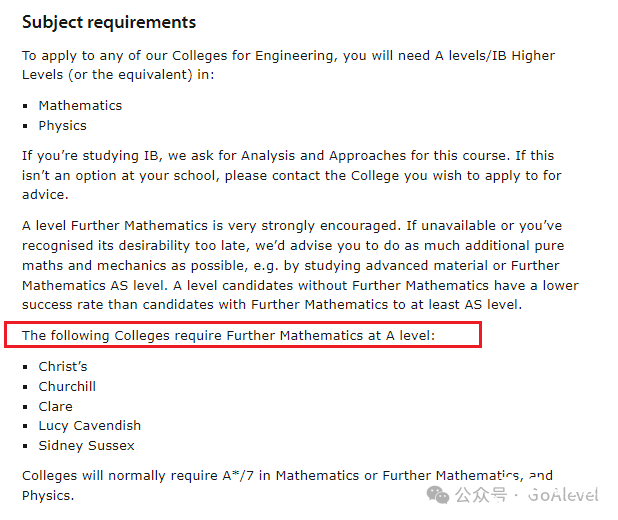The image size is (618, 520).
Task: Click the Mathematics list item
Action: (x=80, y=106)
